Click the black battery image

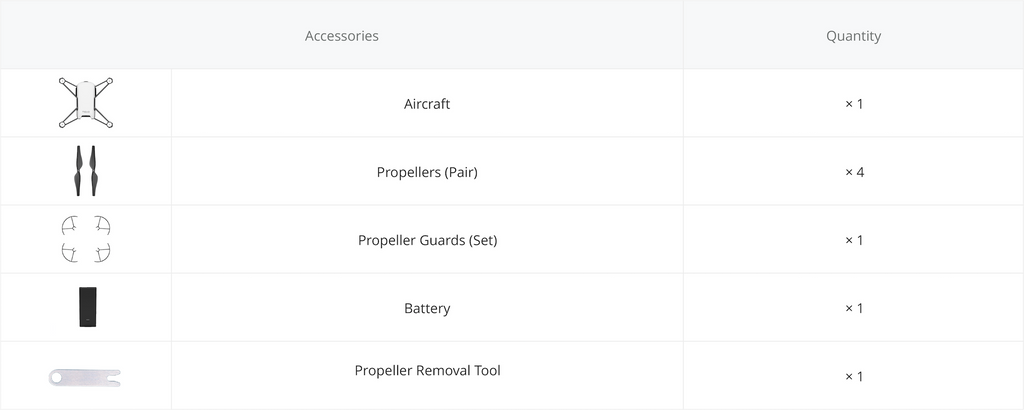pos(86,307)
